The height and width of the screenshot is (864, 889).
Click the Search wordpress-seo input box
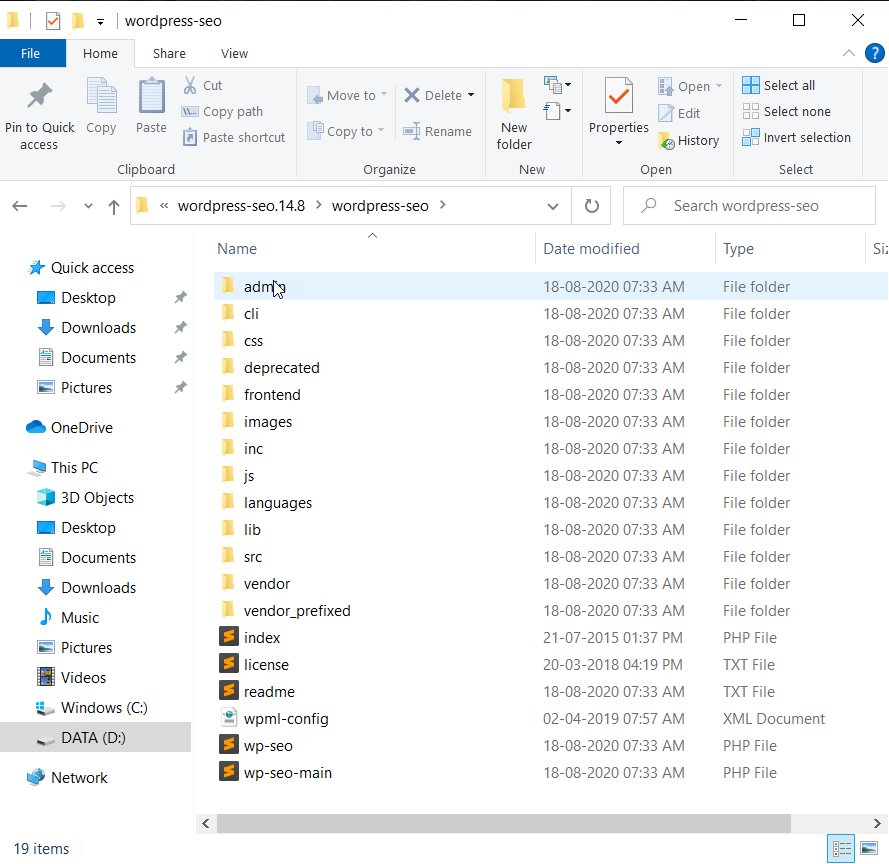749,206
